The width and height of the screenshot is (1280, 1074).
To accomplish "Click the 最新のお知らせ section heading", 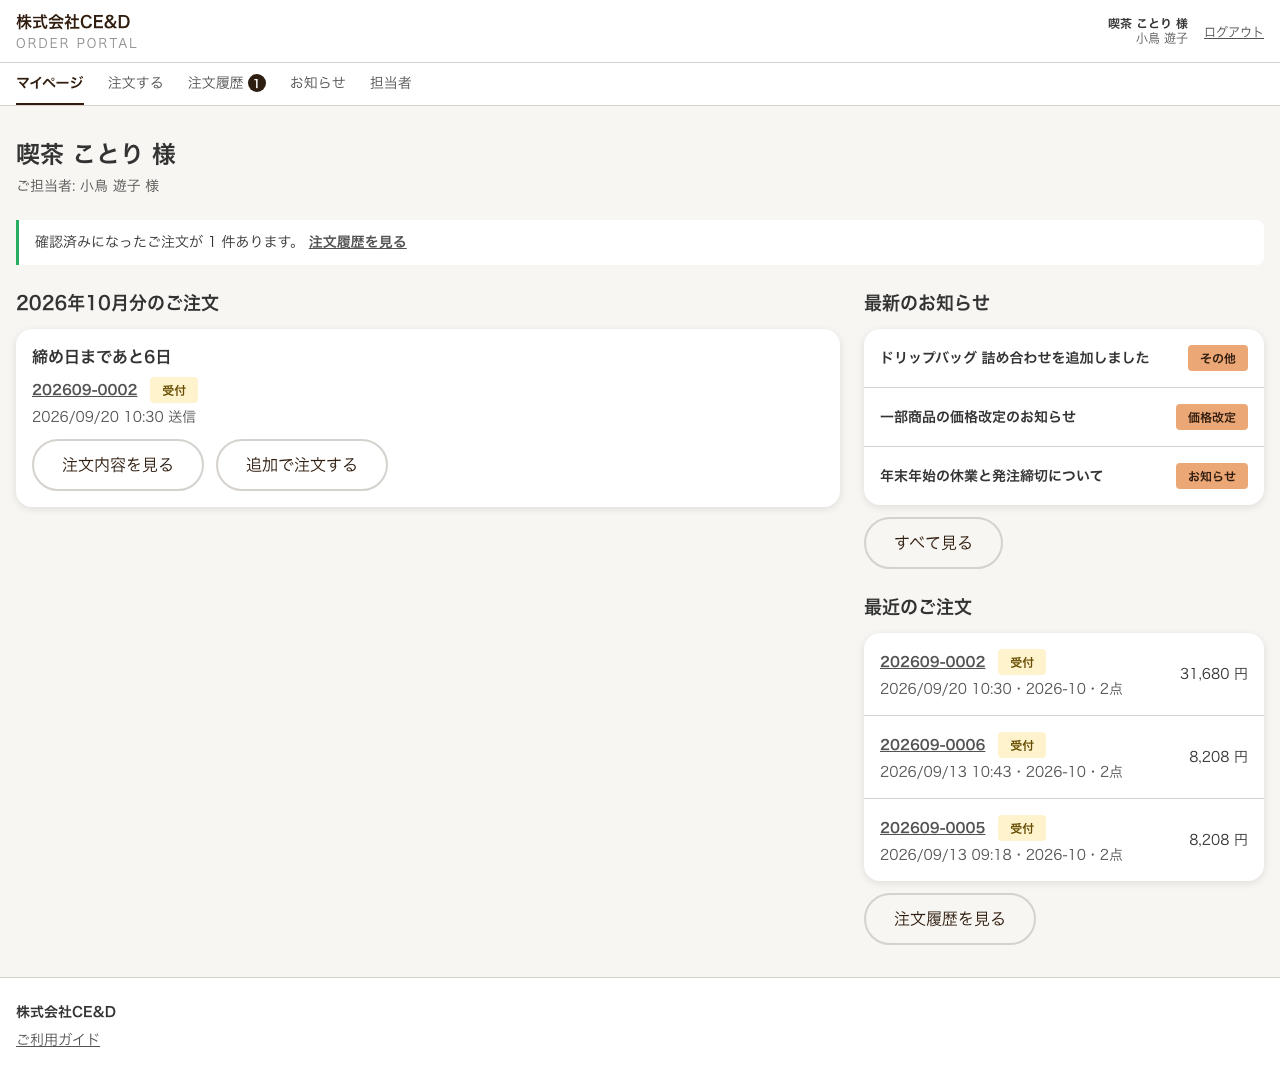I will pos(927,303).
